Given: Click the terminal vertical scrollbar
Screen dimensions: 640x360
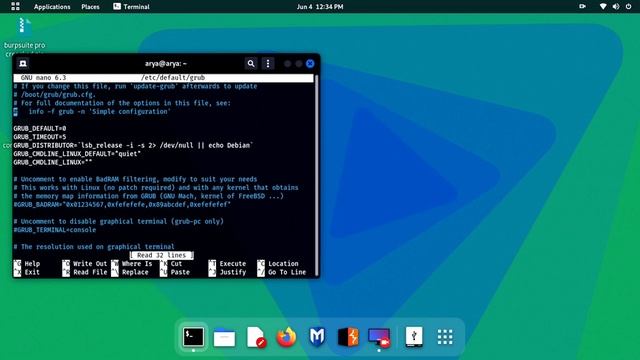Looking at the screenshot, I should 316,176.
